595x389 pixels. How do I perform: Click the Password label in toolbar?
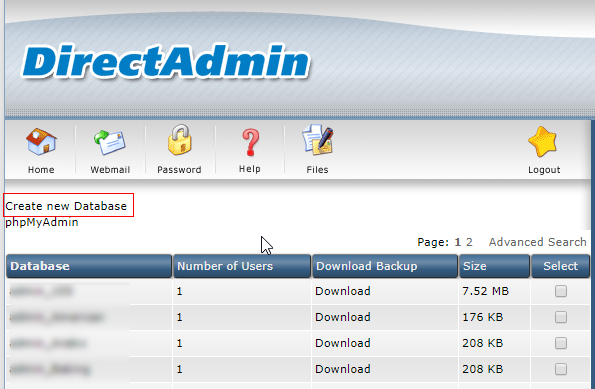pyautogui.click(x=179, y=170)
